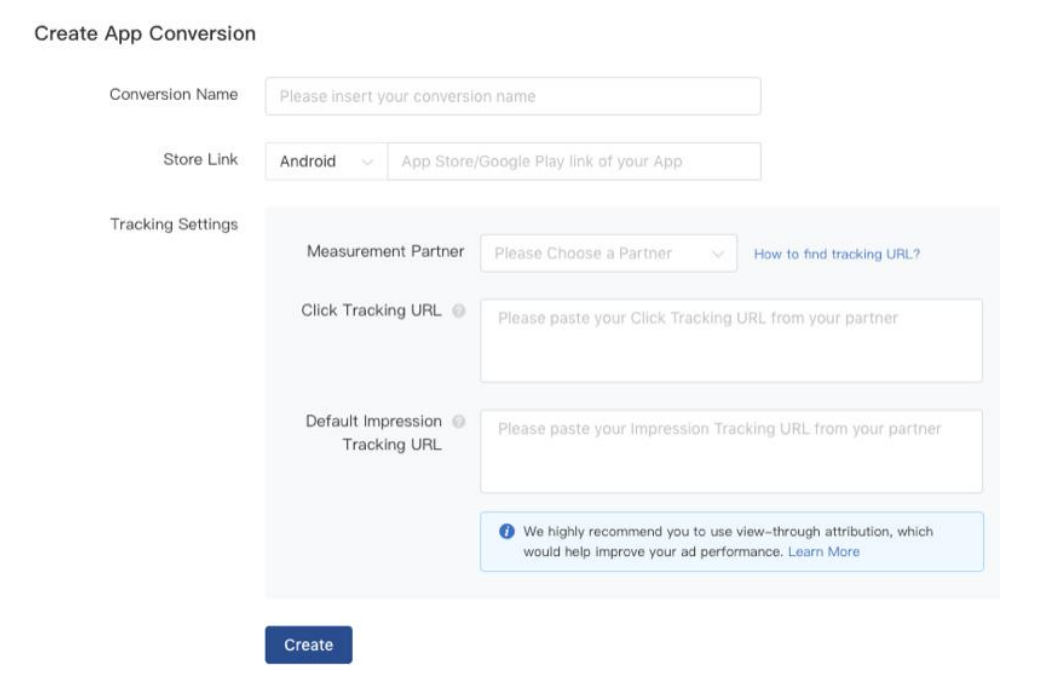Open the Android platform dropdown

(326, 162)
